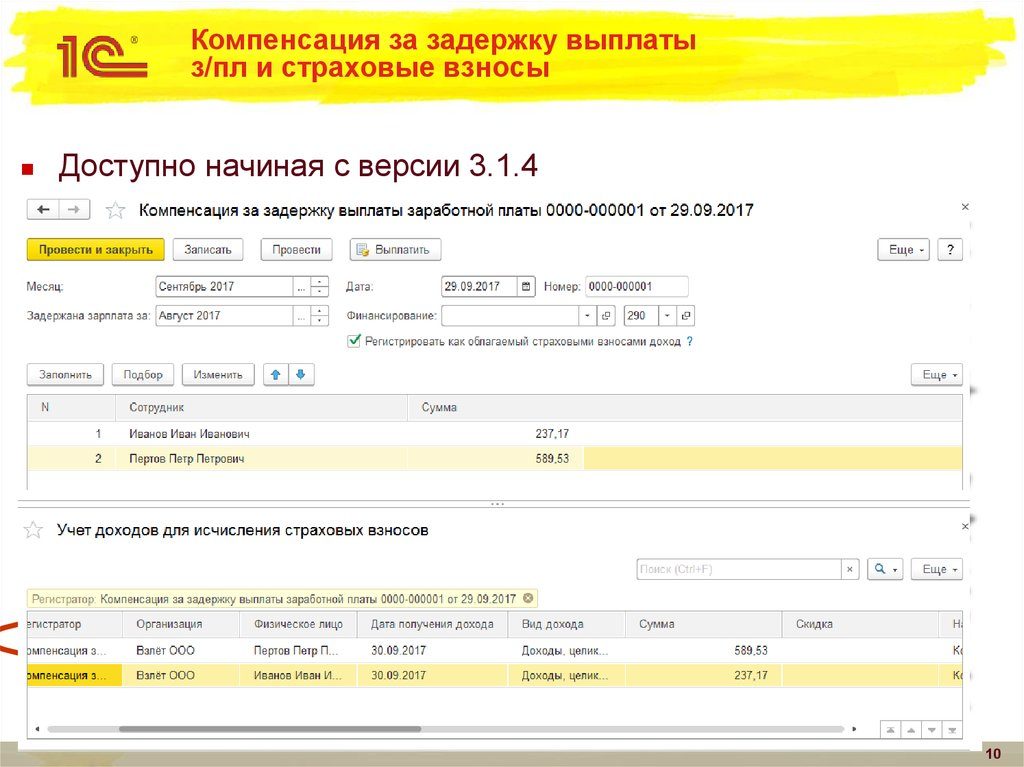Select employee row 'Пертов Петр Петрович'
Screen dimensions: 1024x767
pos(494,459)
